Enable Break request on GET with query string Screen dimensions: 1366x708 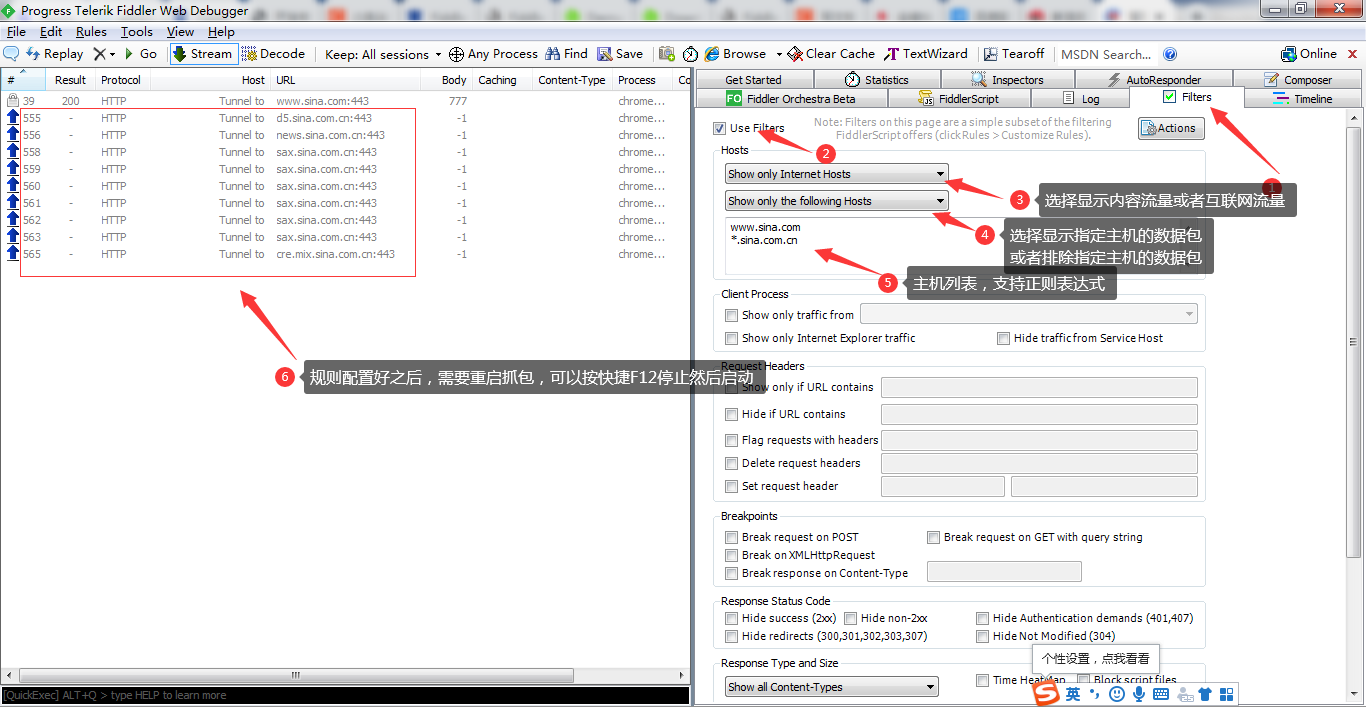point(933,537)
